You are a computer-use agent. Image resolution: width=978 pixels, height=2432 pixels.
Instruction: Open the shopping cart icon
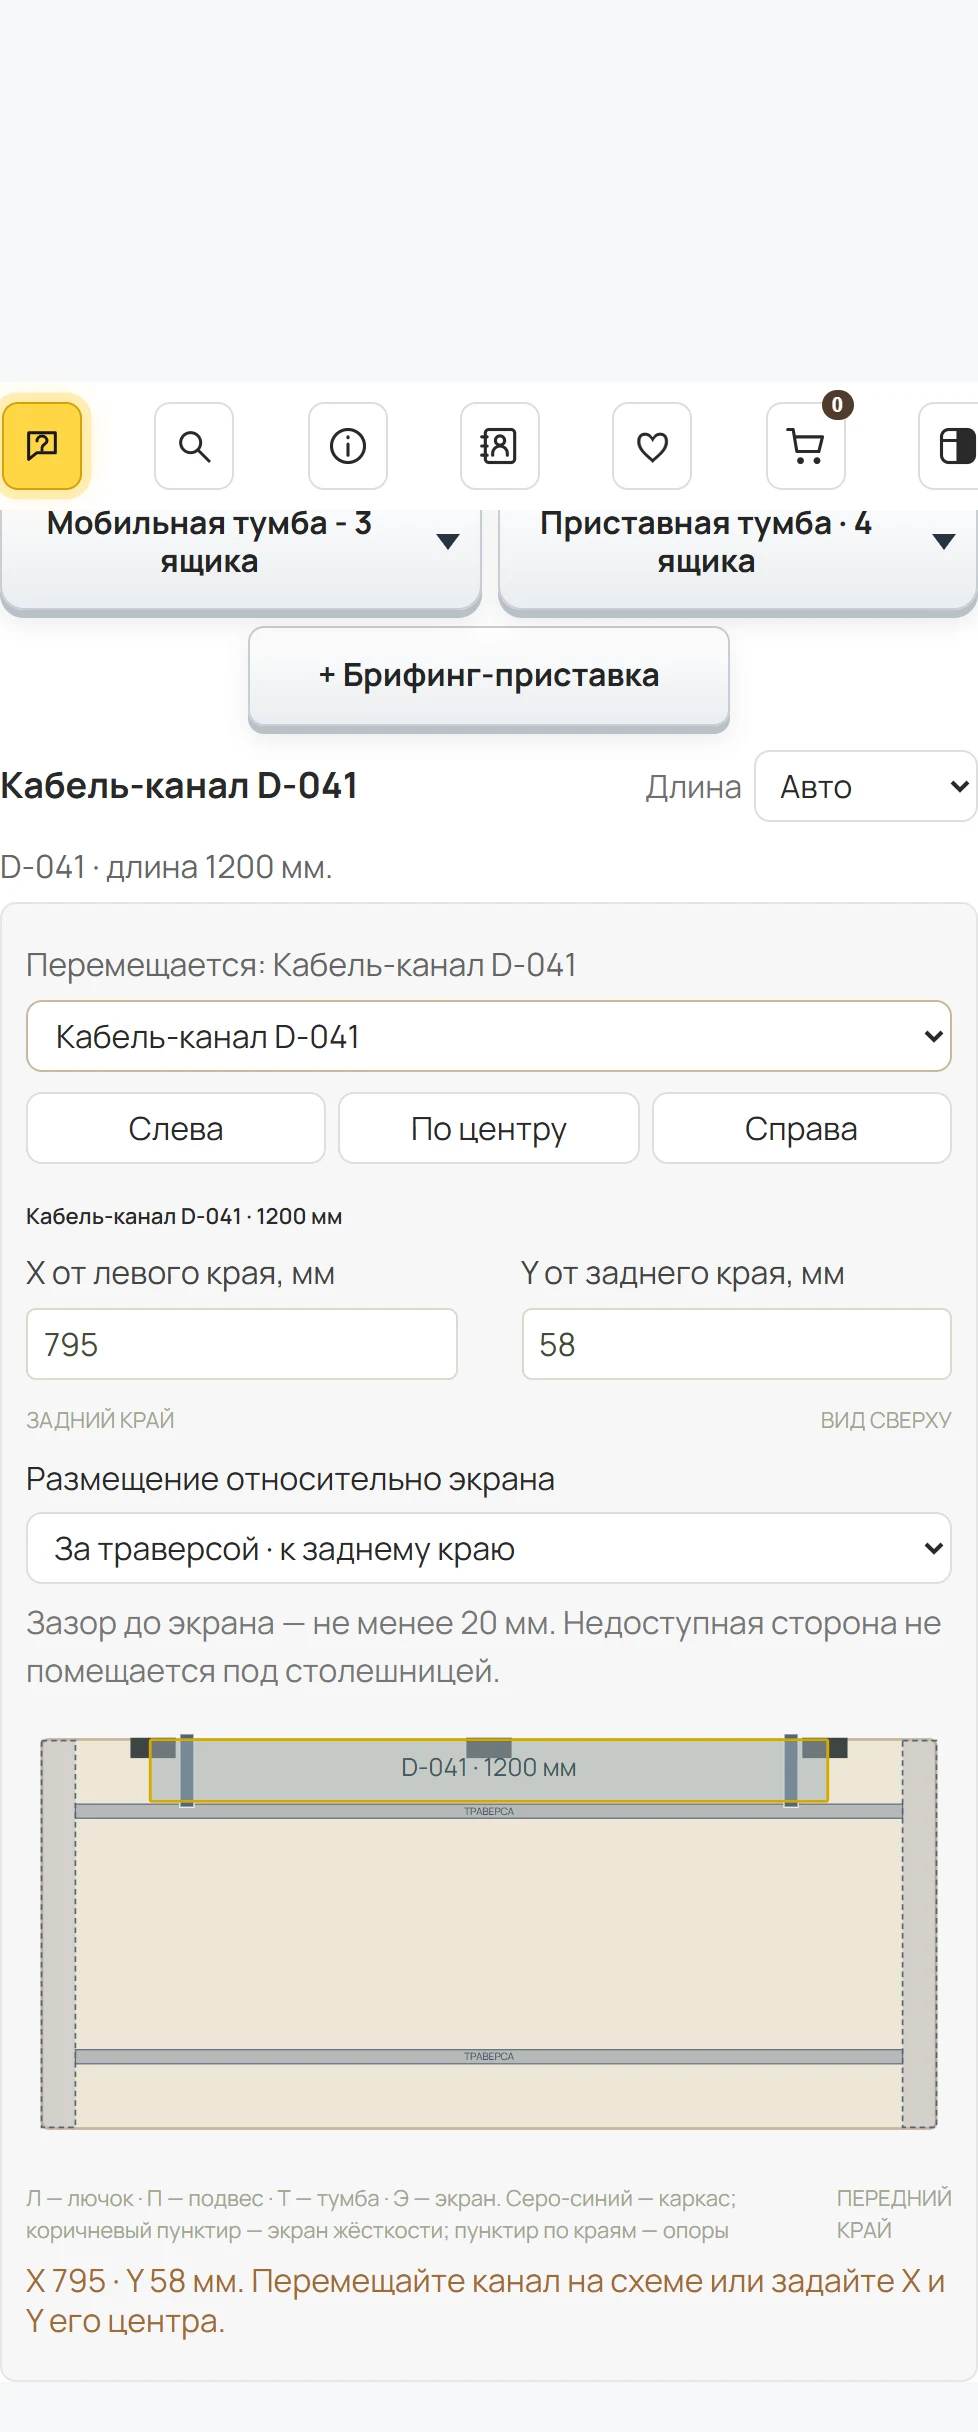(x=806, y=446)
